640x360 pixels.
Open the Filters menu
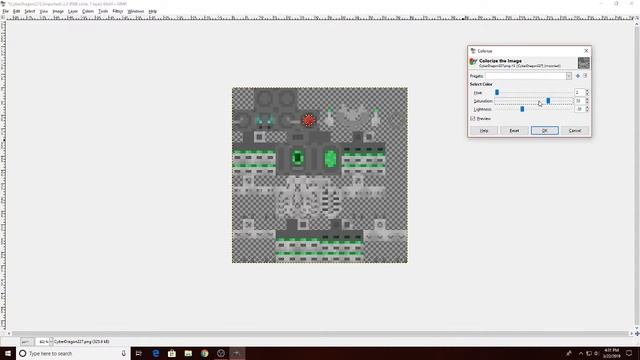tap(118, 11)
